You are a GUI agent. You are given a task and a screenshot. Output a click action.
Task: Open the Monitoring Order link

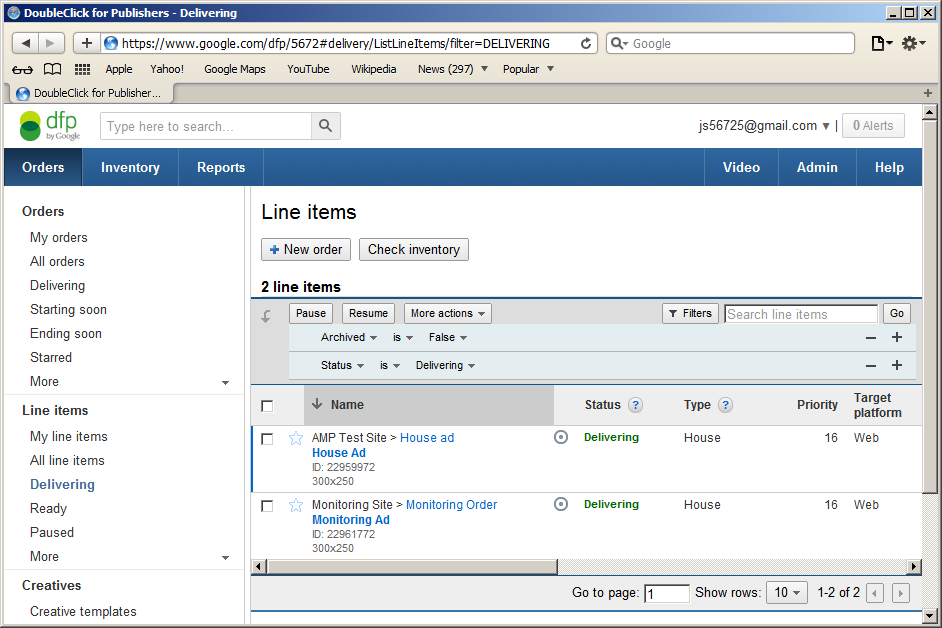452,505
